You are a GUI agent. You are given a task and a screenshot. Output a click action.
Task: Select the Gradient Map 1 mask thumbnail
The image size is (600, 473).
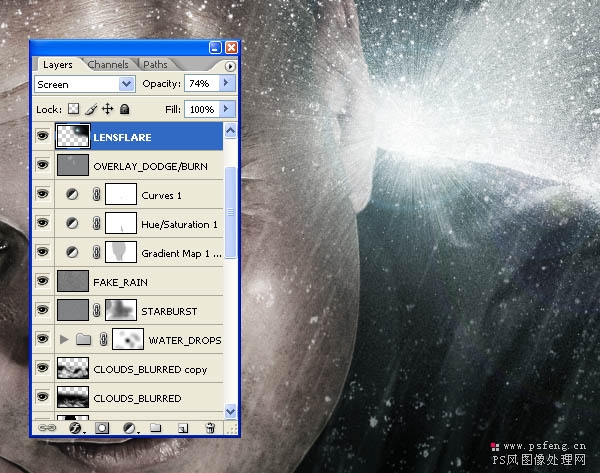click(121, 252)
